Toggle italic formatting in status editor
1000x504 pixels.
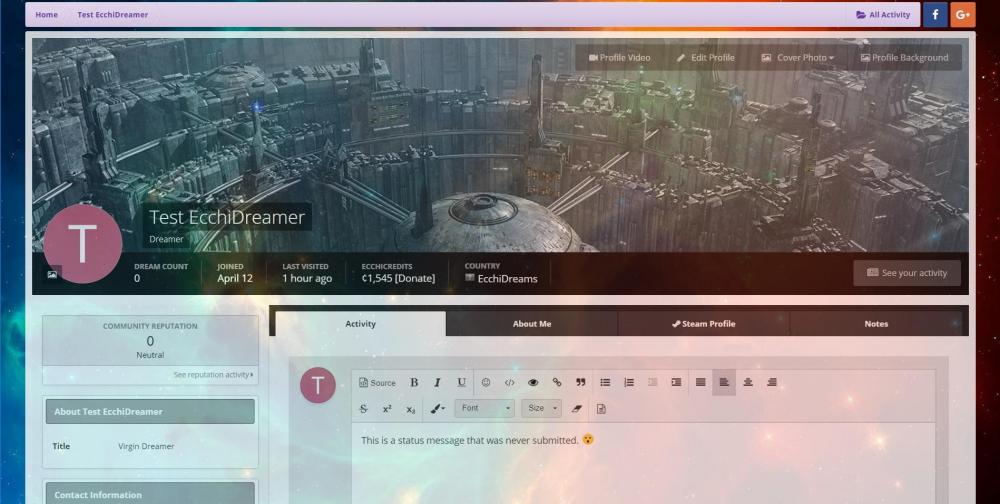[x=438, y=383]
